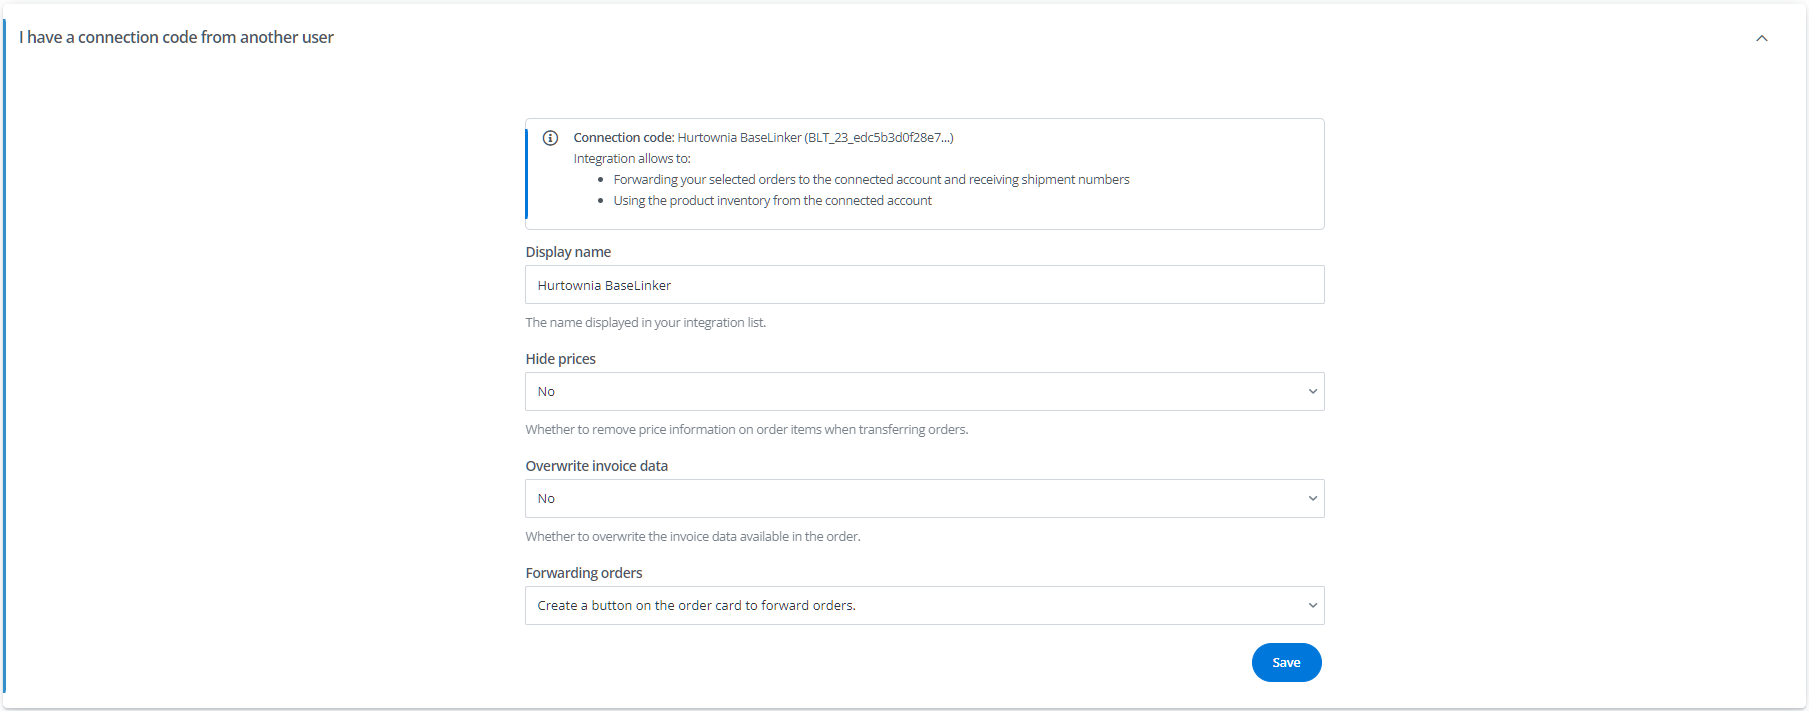Open the Forwarding orders dropdown
The height and width of the screenshot is (711, 1809).
(924, 606)
